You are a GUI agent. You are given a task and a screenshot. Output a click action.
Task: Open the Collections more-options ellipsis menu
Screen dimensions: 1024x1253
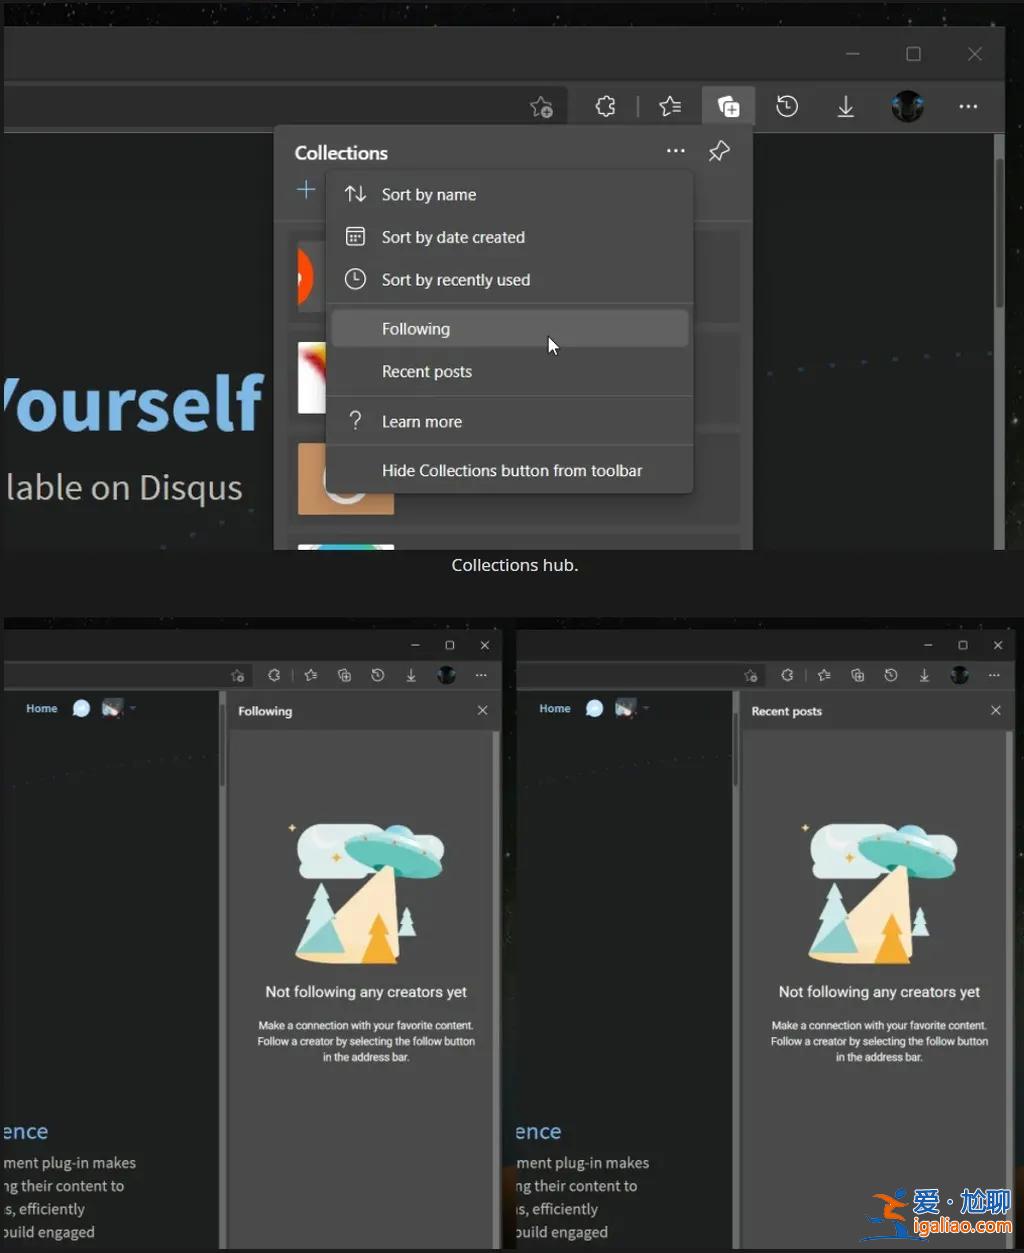click(675, 151)
